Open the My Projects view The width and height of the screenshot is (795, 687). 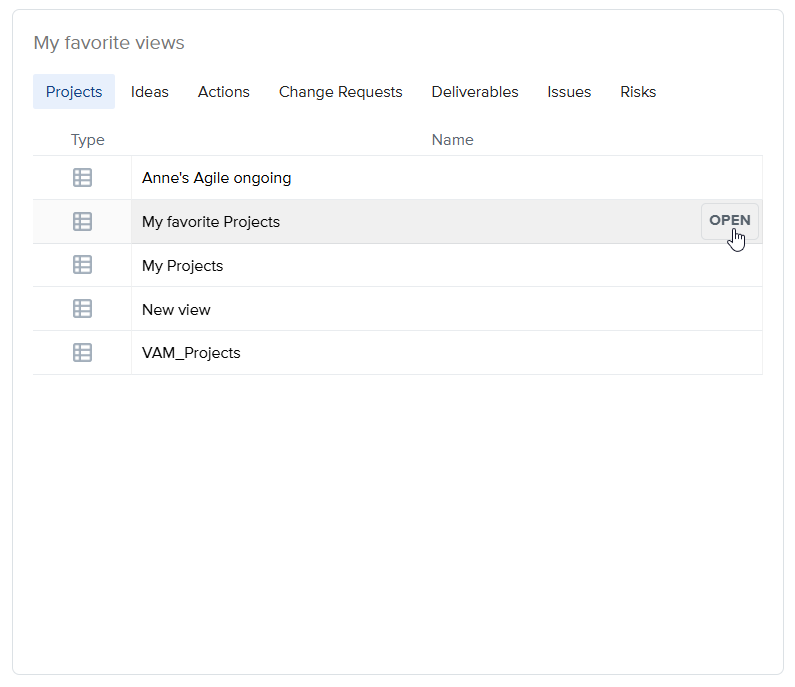click(x=183, y=266)
